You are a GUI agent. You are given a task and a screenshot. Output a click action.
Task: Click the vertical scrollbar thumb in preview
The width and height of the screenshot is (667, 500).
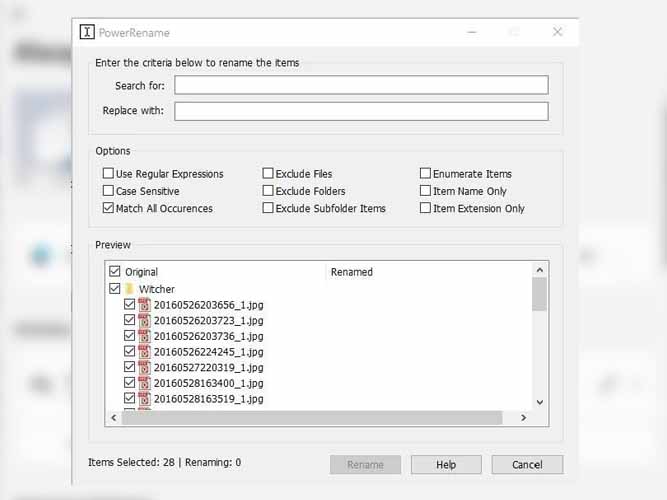(539, 294)
